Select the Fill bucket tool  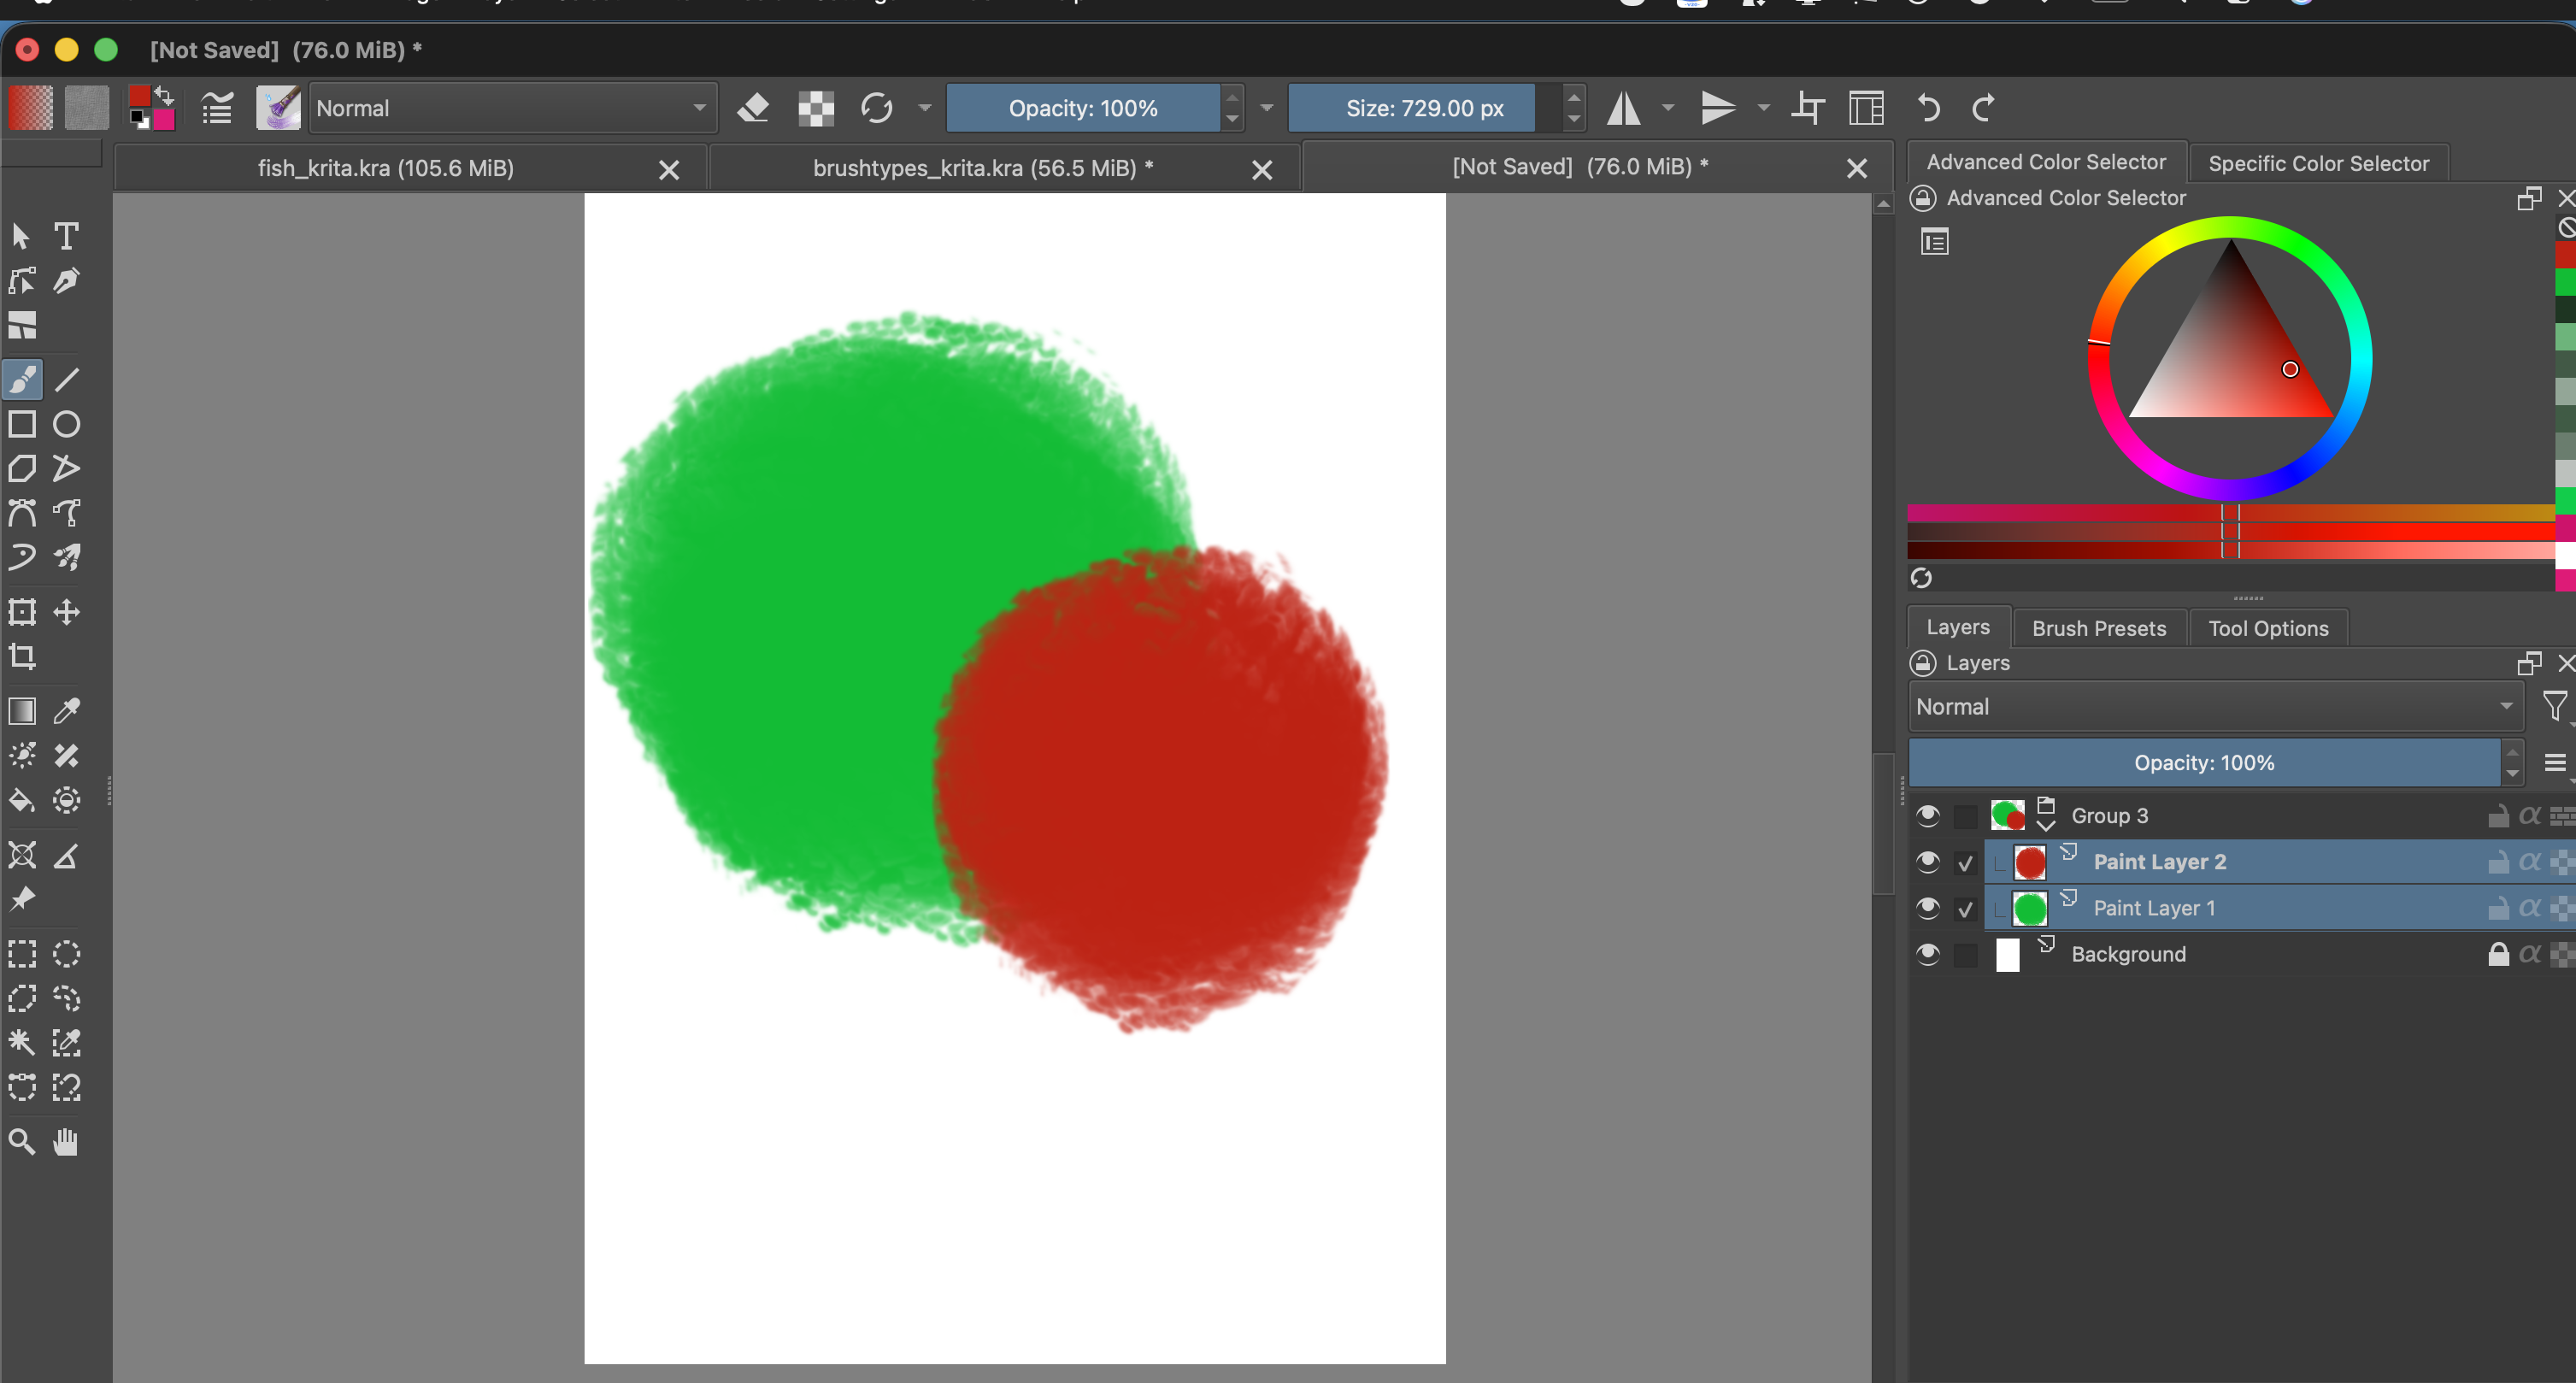pos(22,800)
